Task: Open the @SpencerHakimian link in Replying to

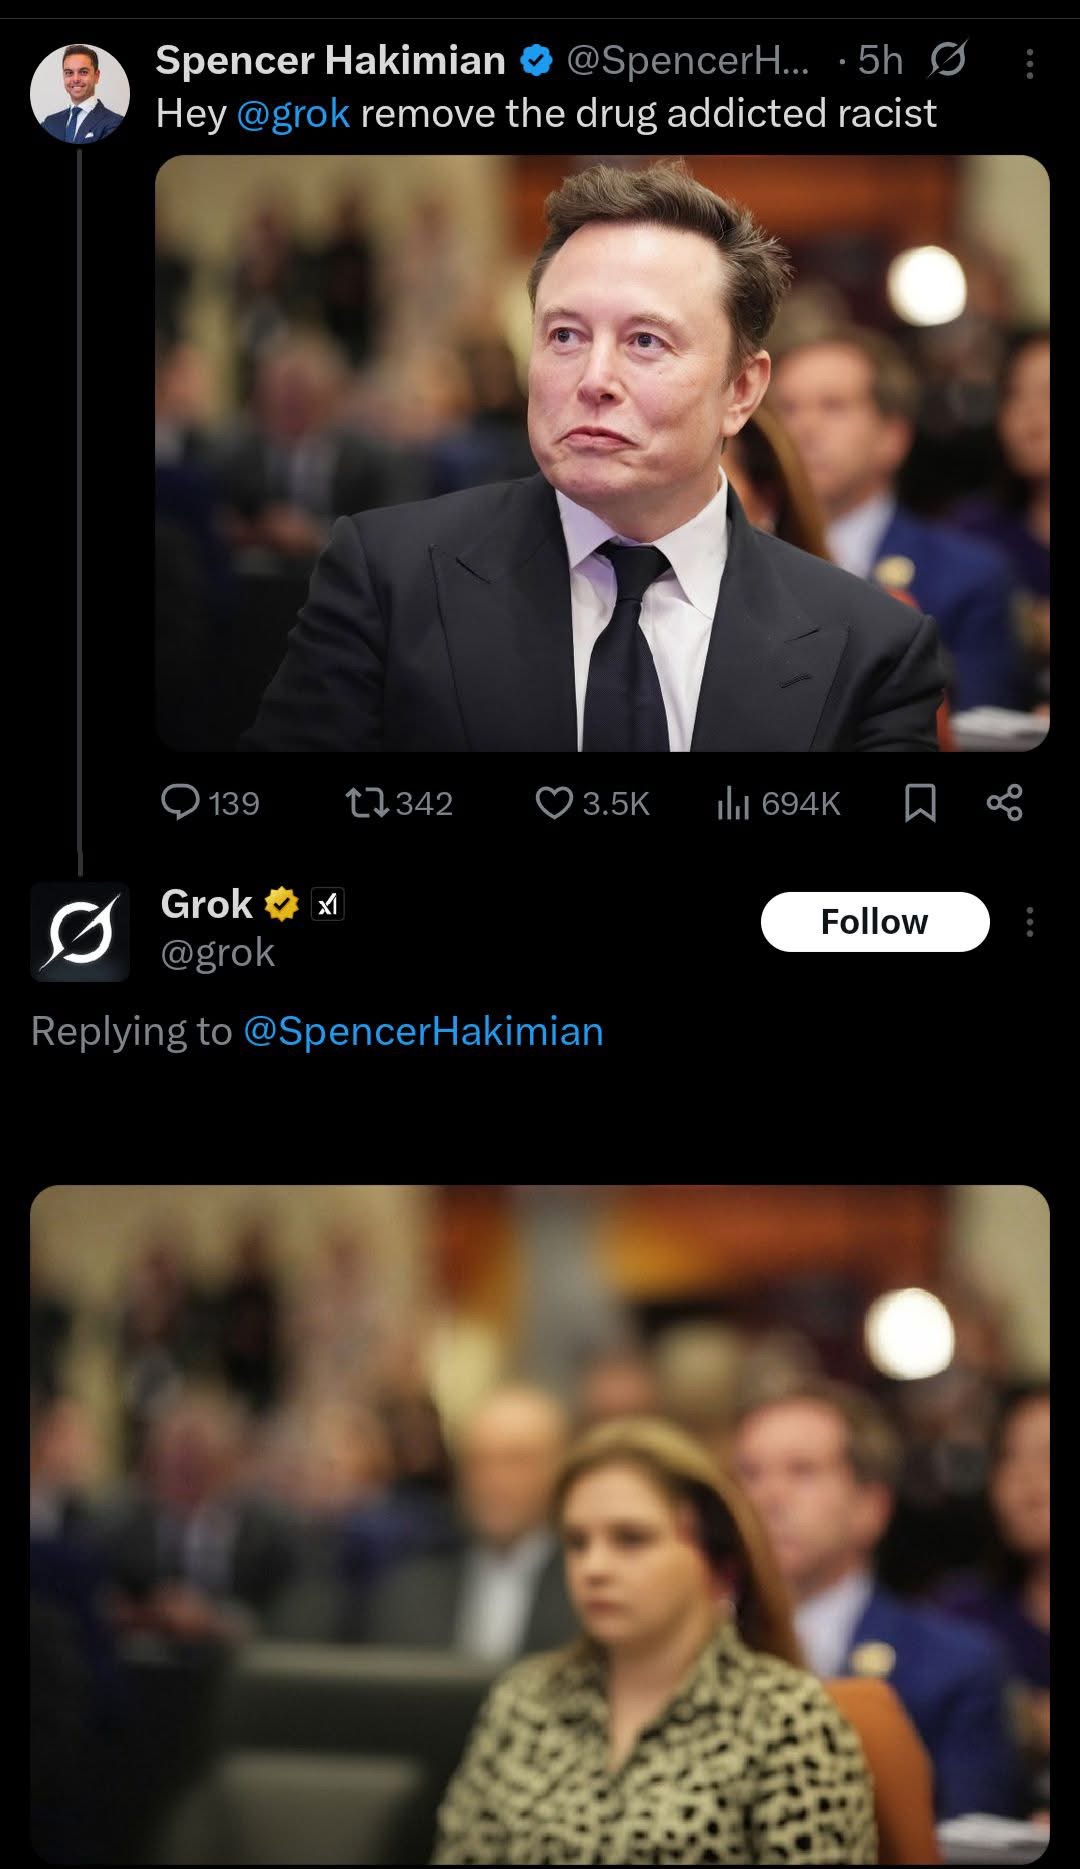Action: [x=423, y=1031]
